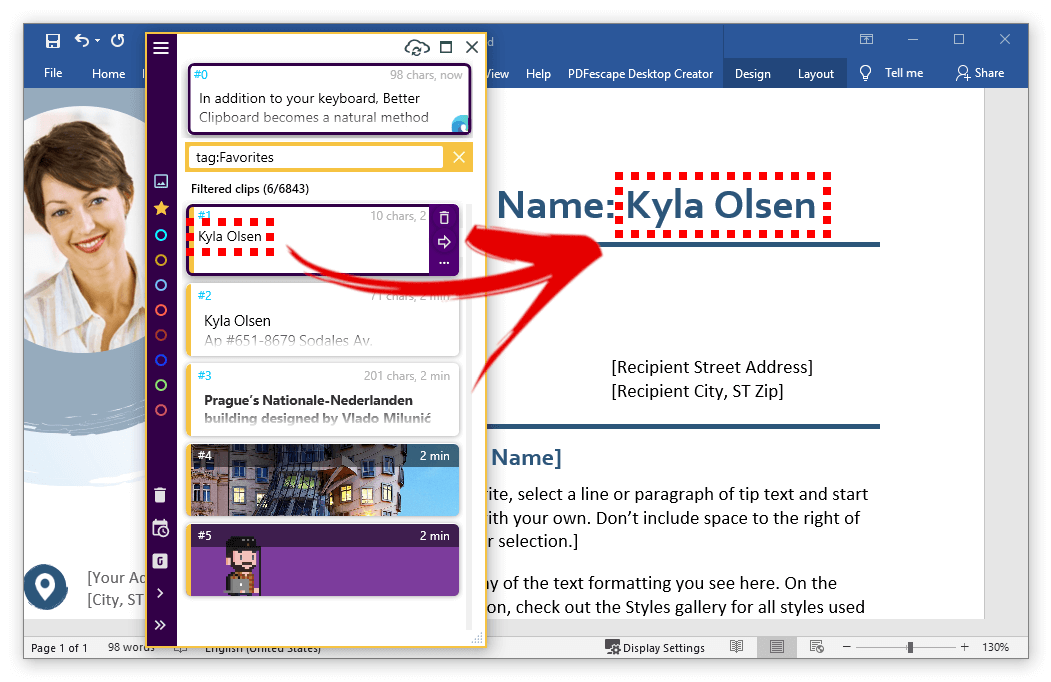Screen dimensions: 1051x682
Task: Toggle the cyan circle tag filter
Action: (161, 235)
